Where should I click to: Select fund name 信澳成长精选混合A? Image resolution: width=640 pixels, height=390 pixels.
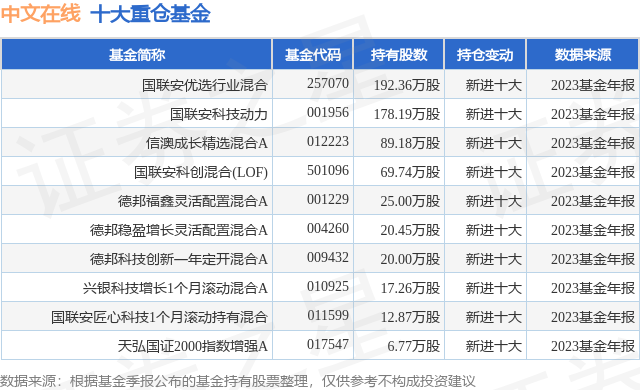click(207, 143)
